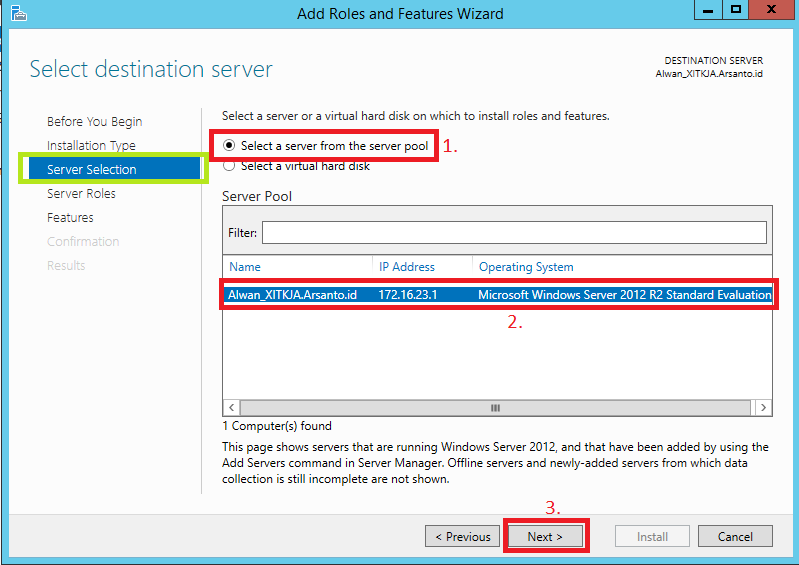Sort servers by IP Address column
The image size is (799, 565).
[x=407, y=267]
